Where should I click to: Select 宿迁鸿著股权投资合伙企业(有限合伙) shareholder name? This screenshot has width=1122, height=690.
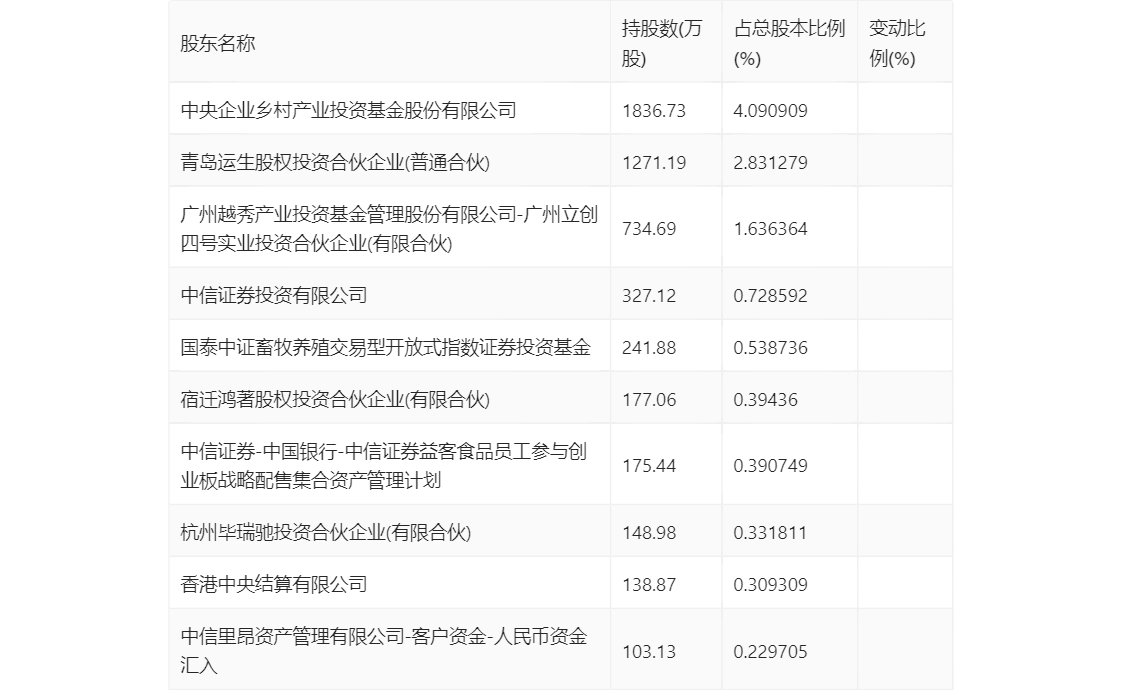[x=335, y=399]
